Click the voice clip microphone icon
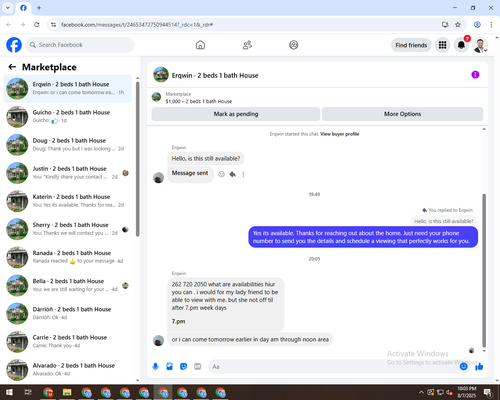Viewport: 500px width, 400px height. click(155, 367)
